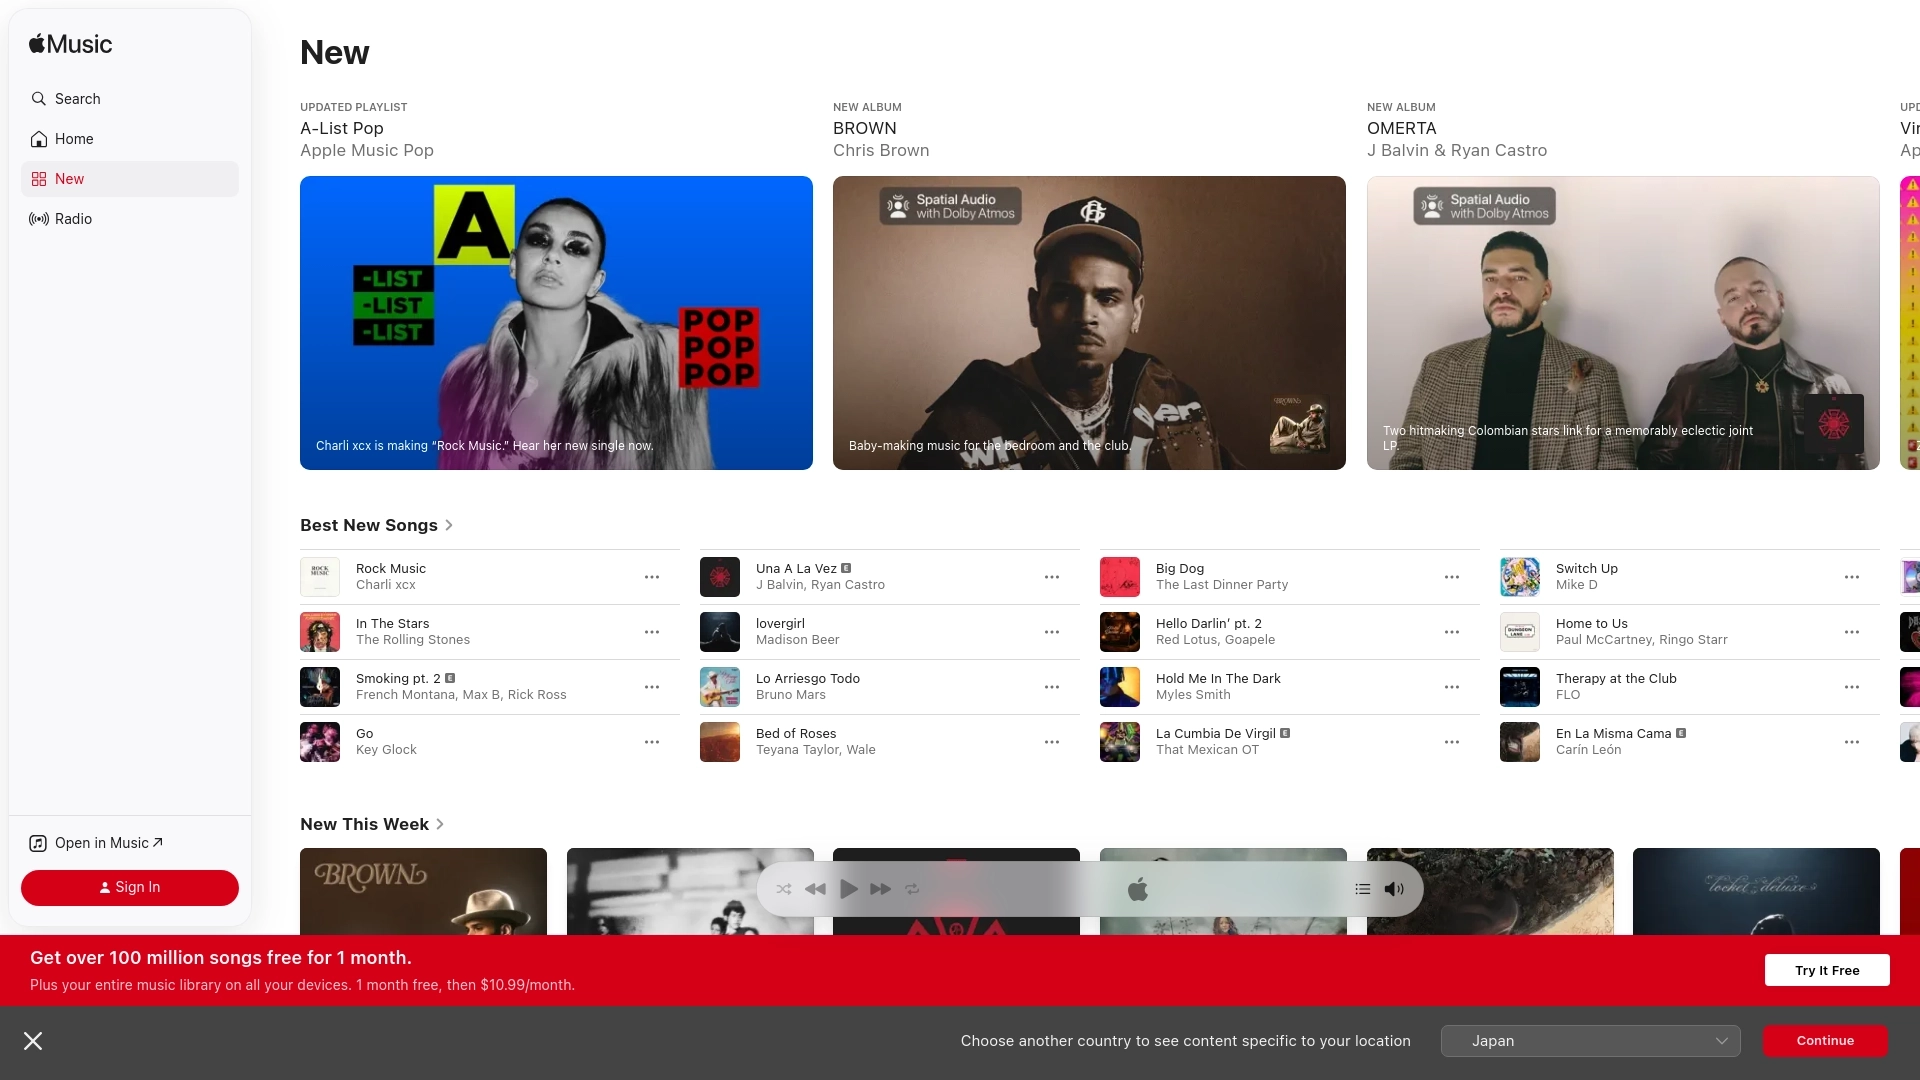The height and width of the screenshot is (1080, 1920).
Task: Open more options for Home to Us
Action: click(1852, 632)
